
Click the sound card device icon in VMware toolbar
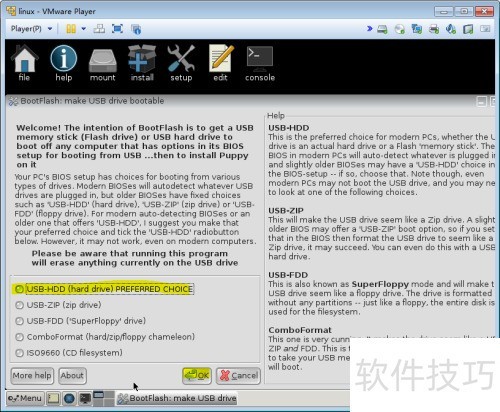point(451,29)
